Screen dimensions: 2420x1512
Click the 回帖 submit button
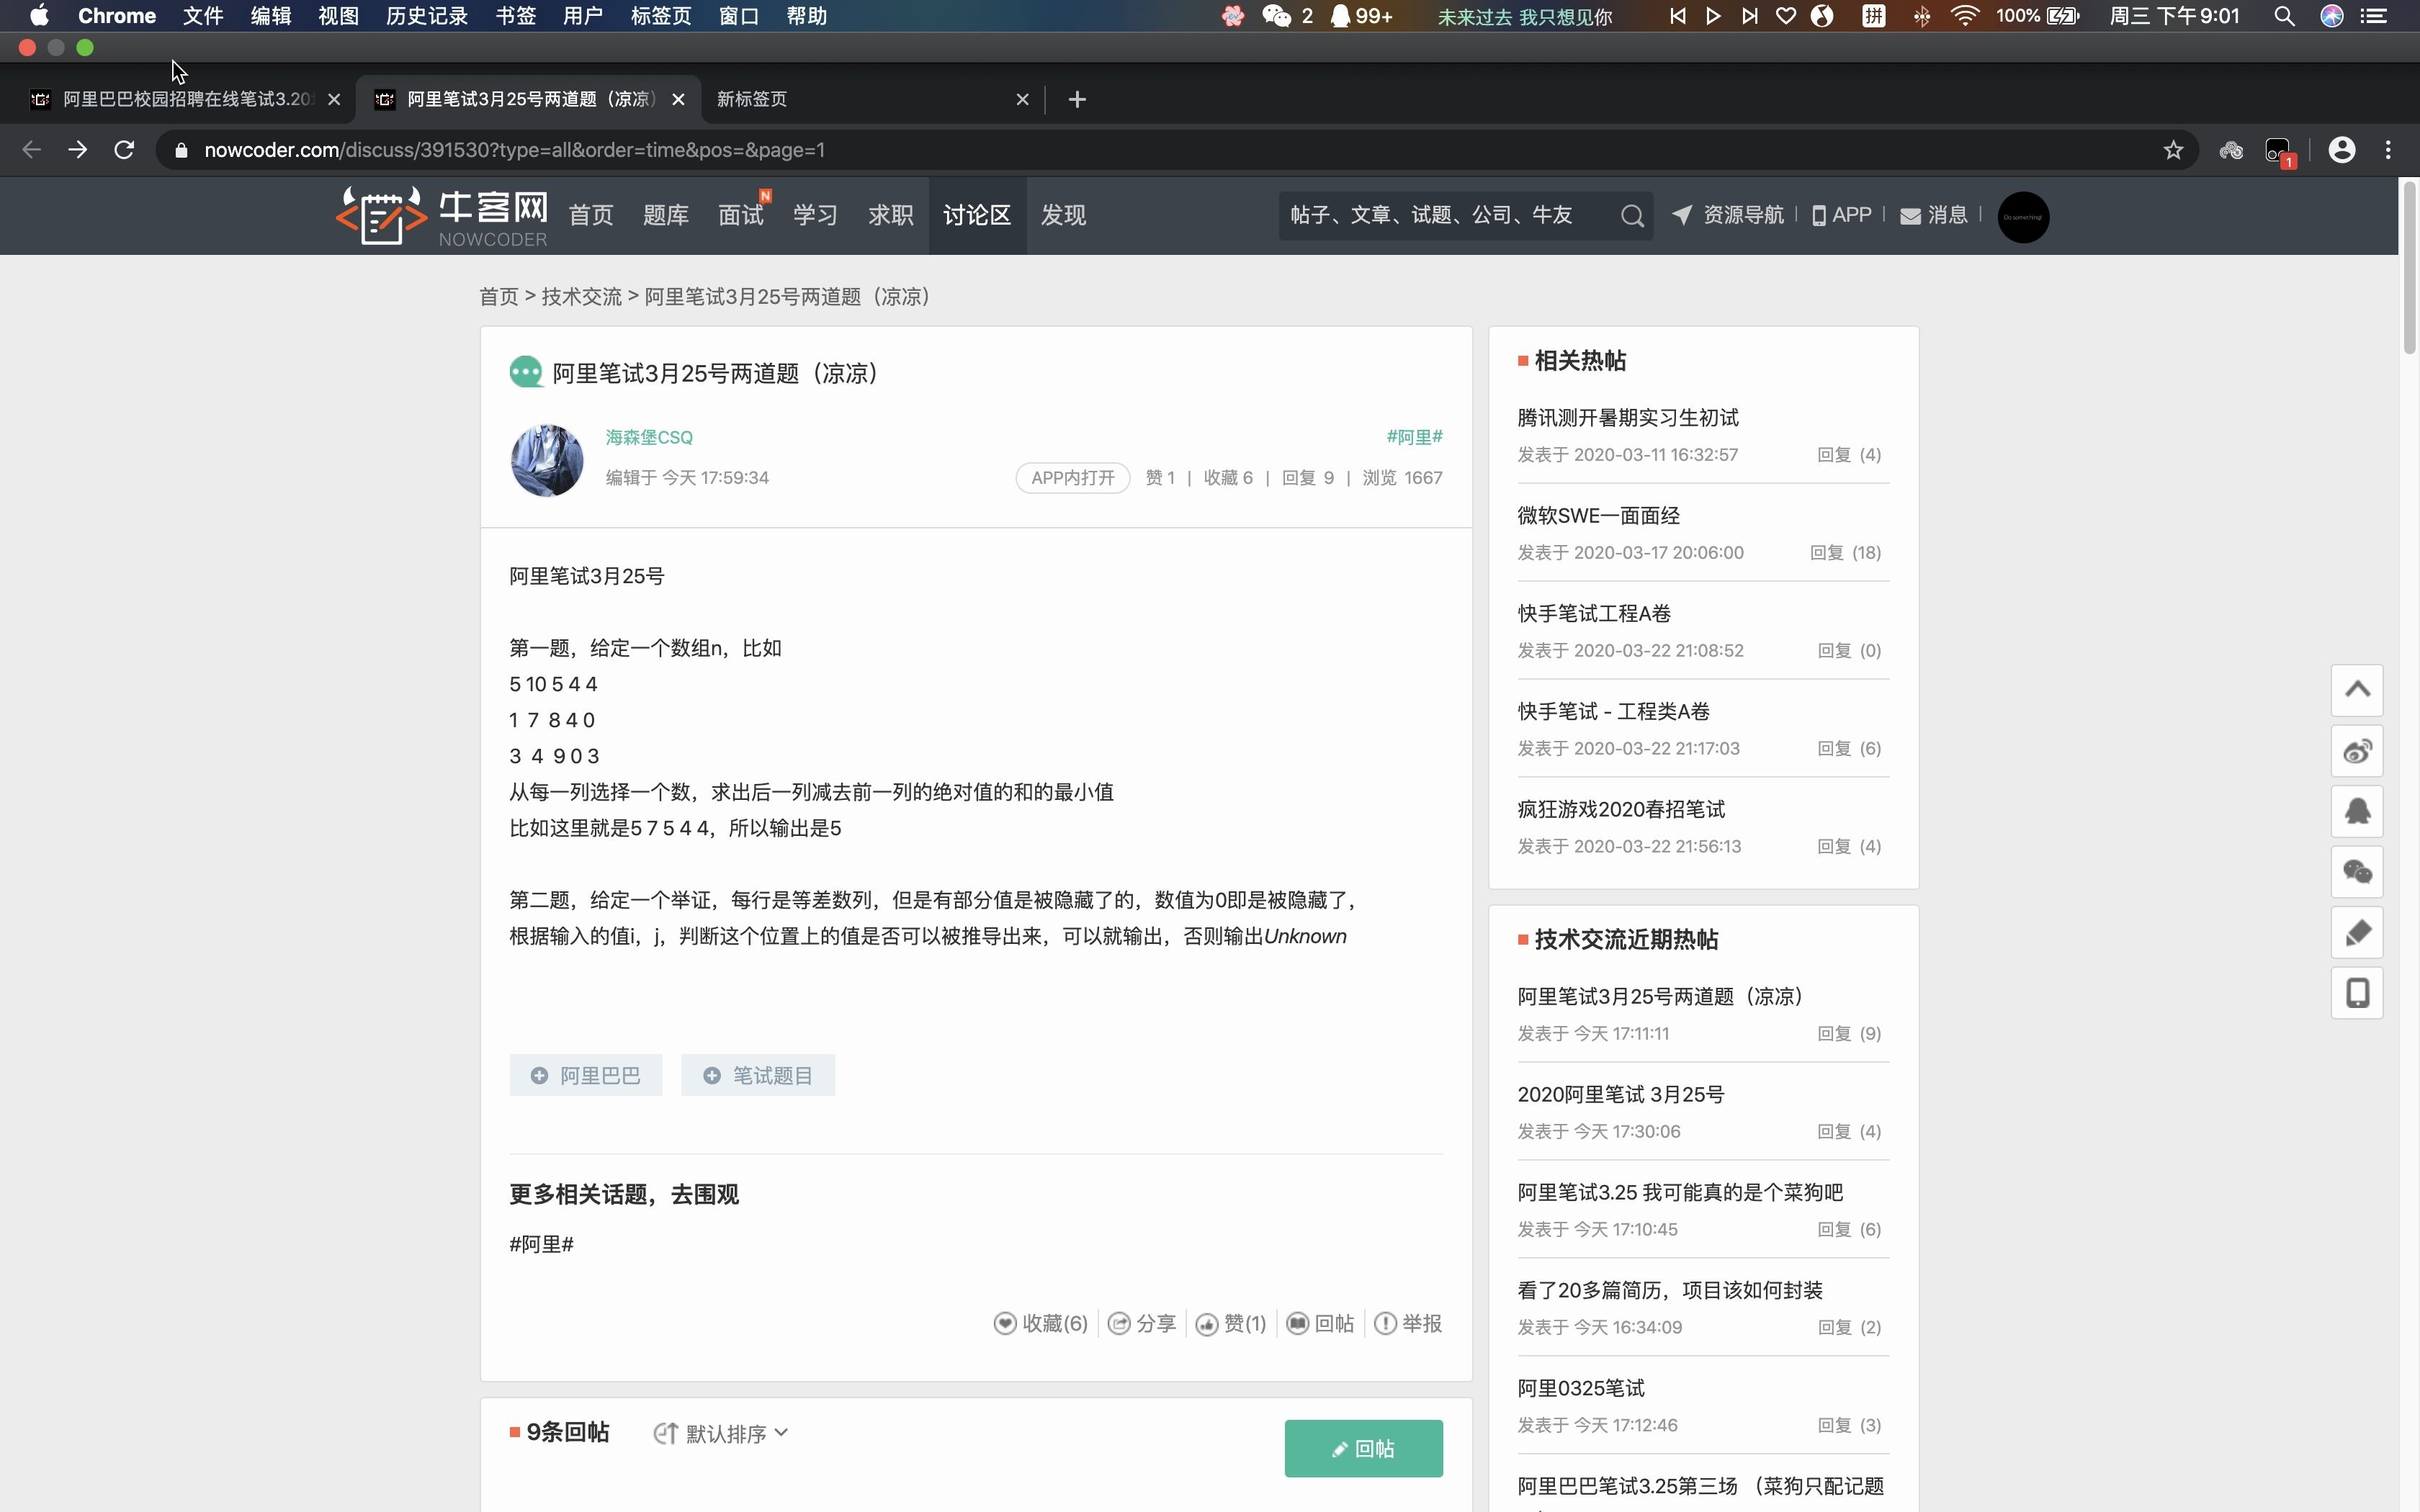tap(1364, 1447)
